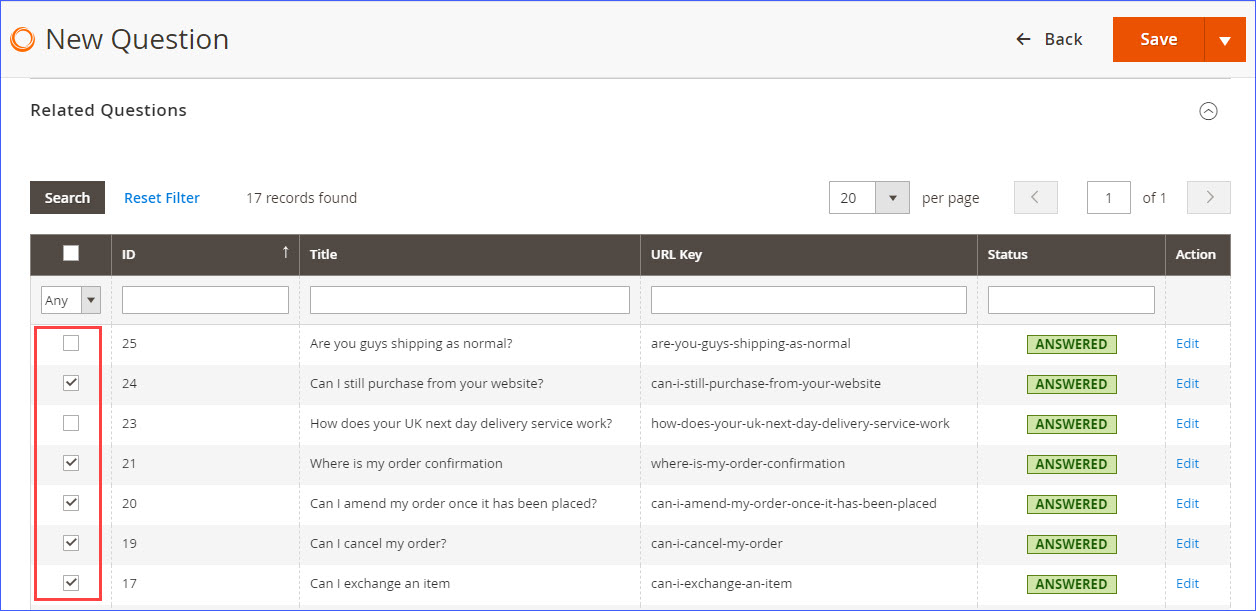
Task: Click the Title filter input field
Action: [x=469, y=299]
